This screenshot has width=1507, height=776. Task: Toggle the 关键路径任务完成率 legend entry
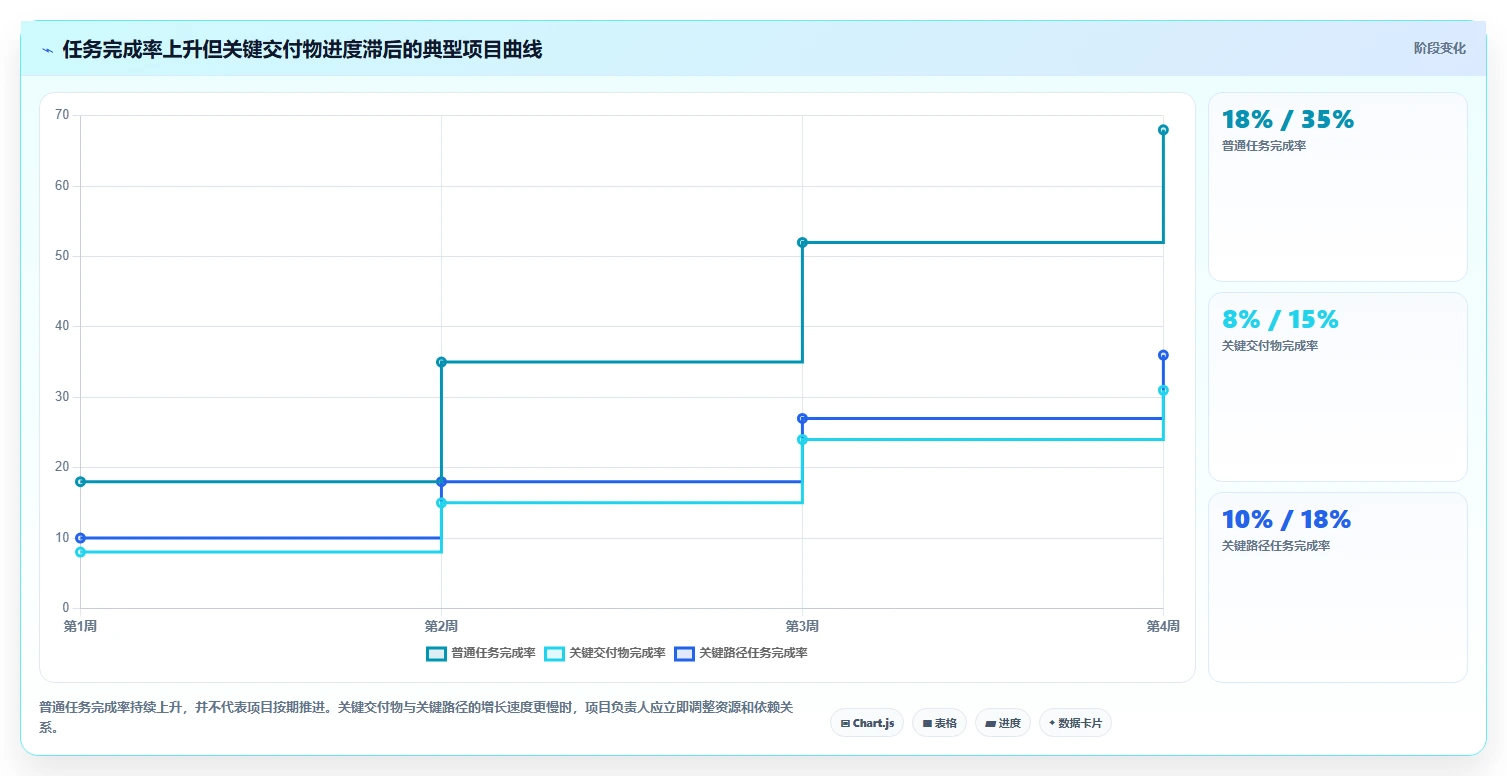(741, 653)
